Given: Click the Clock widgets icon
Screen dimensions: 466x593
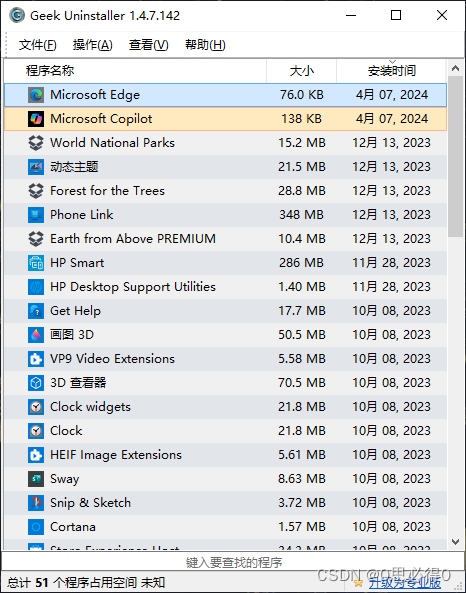Looking at the screenshot, I should (36, 407).
